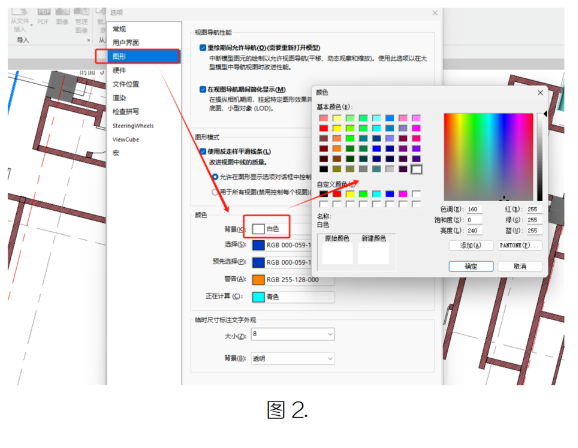Image resolution: width=578 pixels, height=448 pixels.
Task: Open the 硬件 options category
Action: tap(119, 70)
